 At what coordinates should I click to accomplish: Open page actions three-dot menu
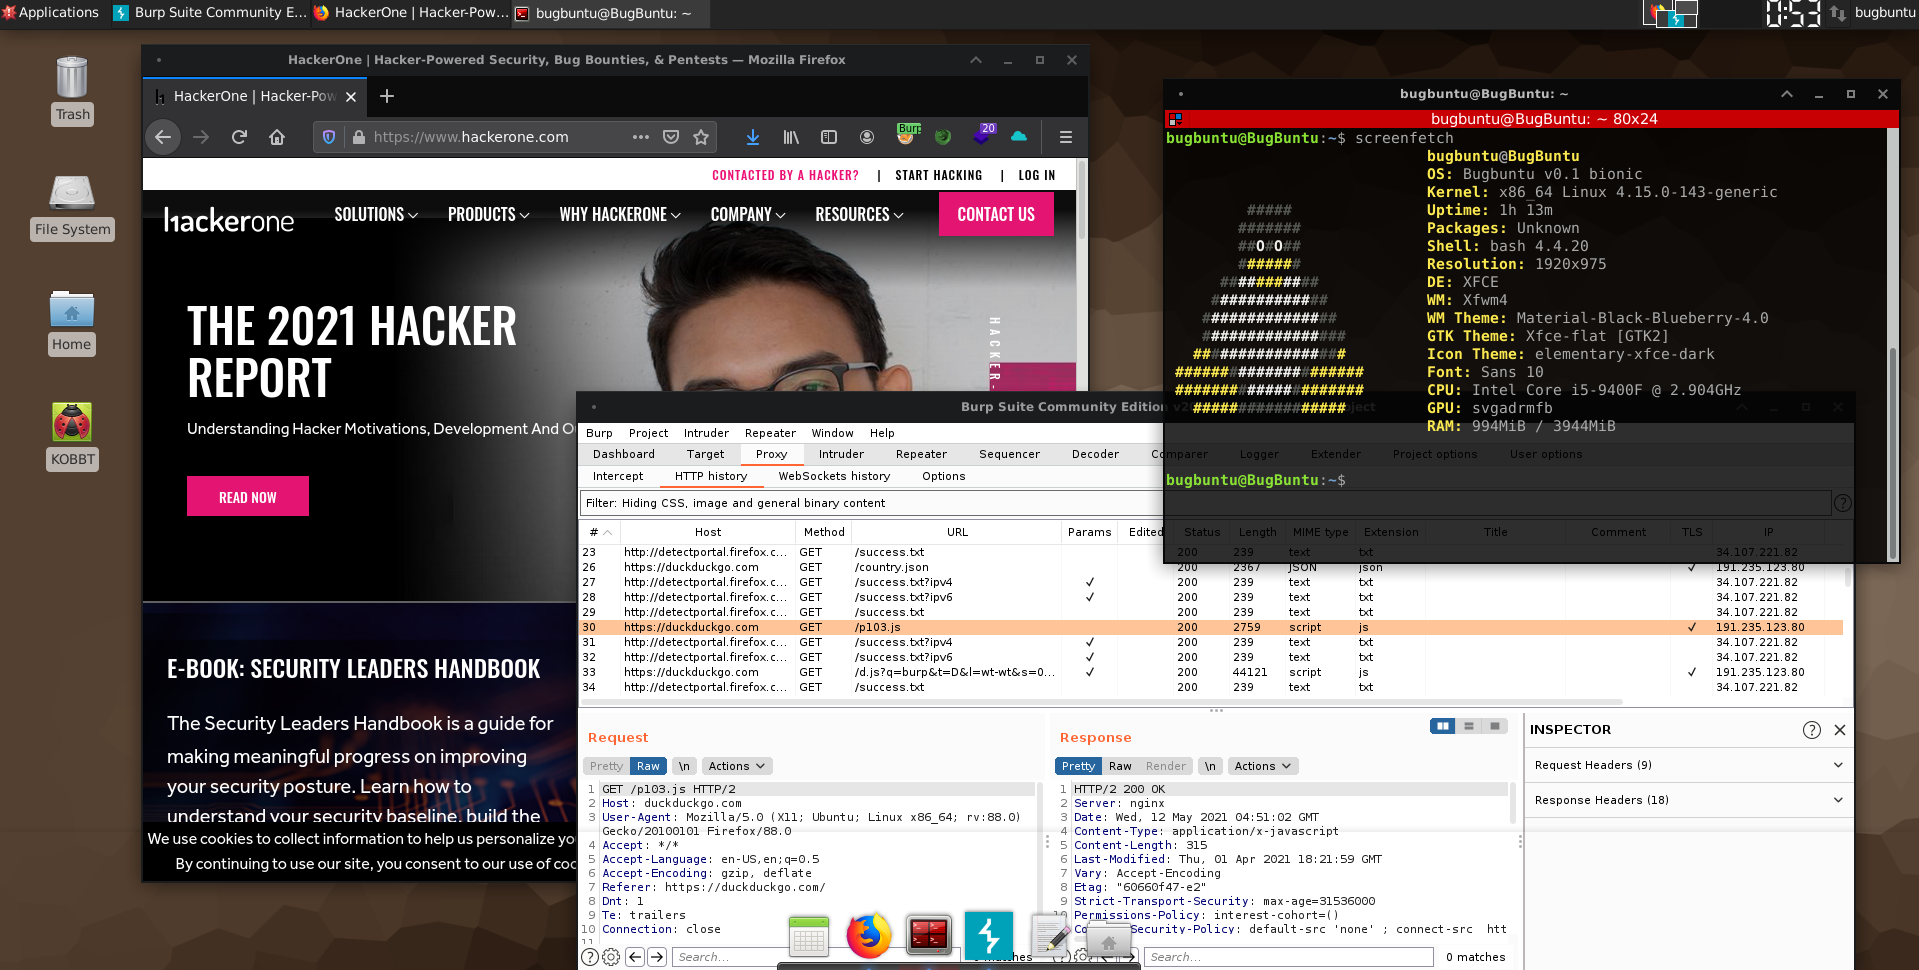click(641, 137)
